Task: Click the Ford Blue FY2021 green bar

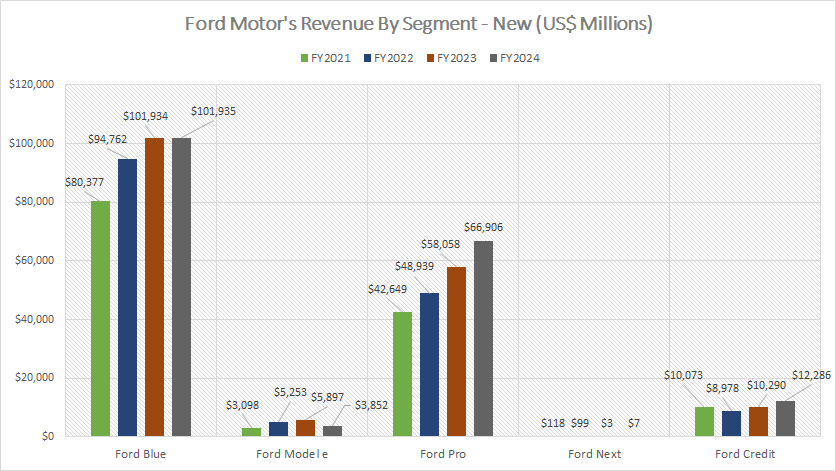Action: click(100, 318)
